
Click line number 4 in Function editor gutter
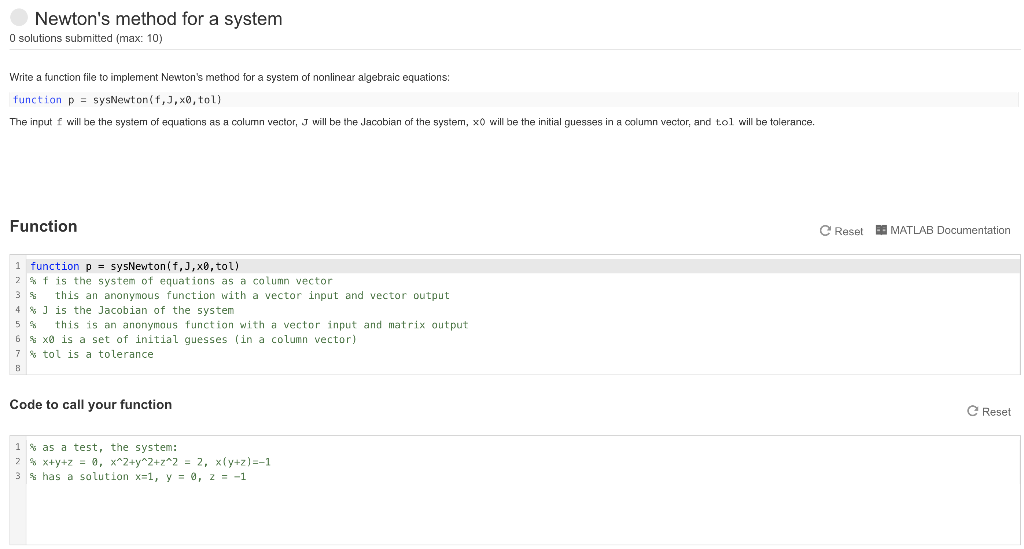(x=18, y=310)
